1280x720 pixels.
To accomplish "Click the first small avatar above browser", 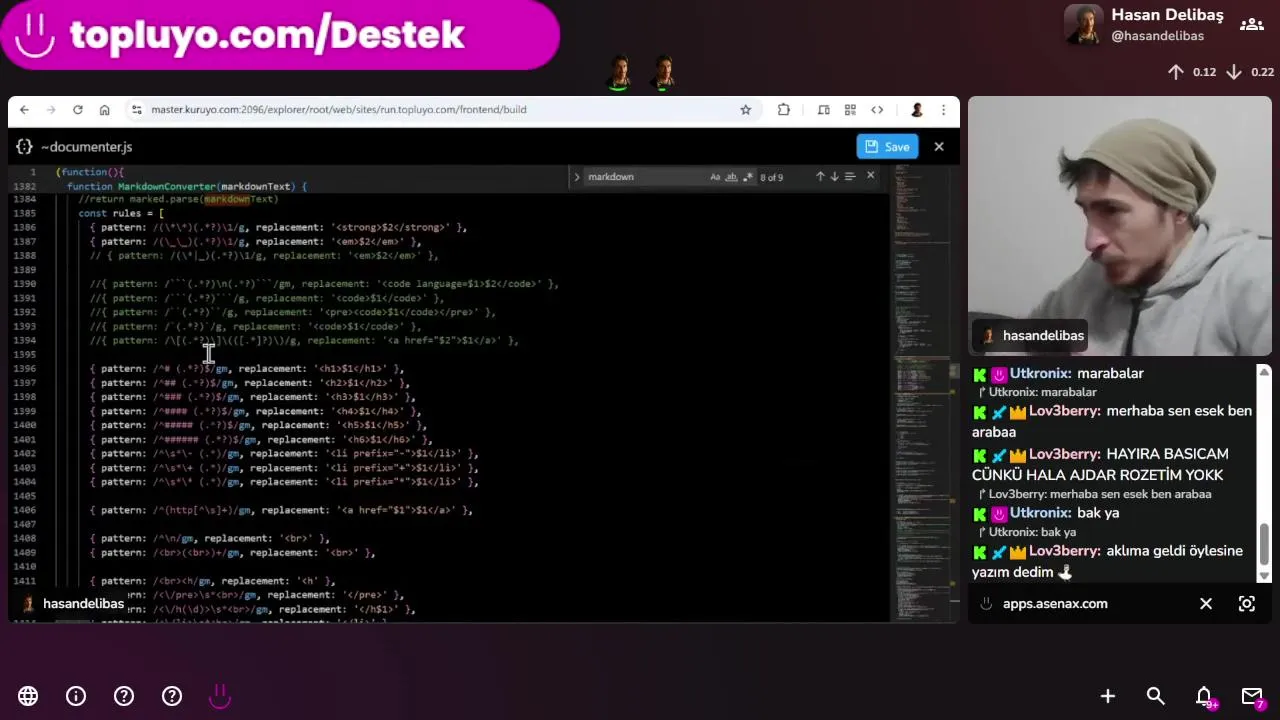I will coord(620,73).
